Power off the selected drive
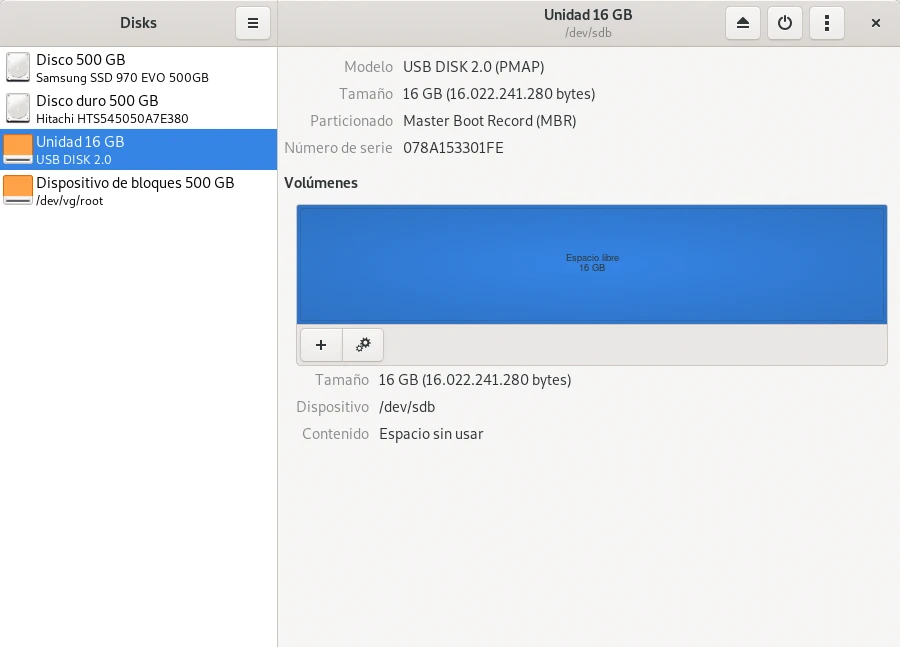The image size is (900, 647). [x=785, y=23]
